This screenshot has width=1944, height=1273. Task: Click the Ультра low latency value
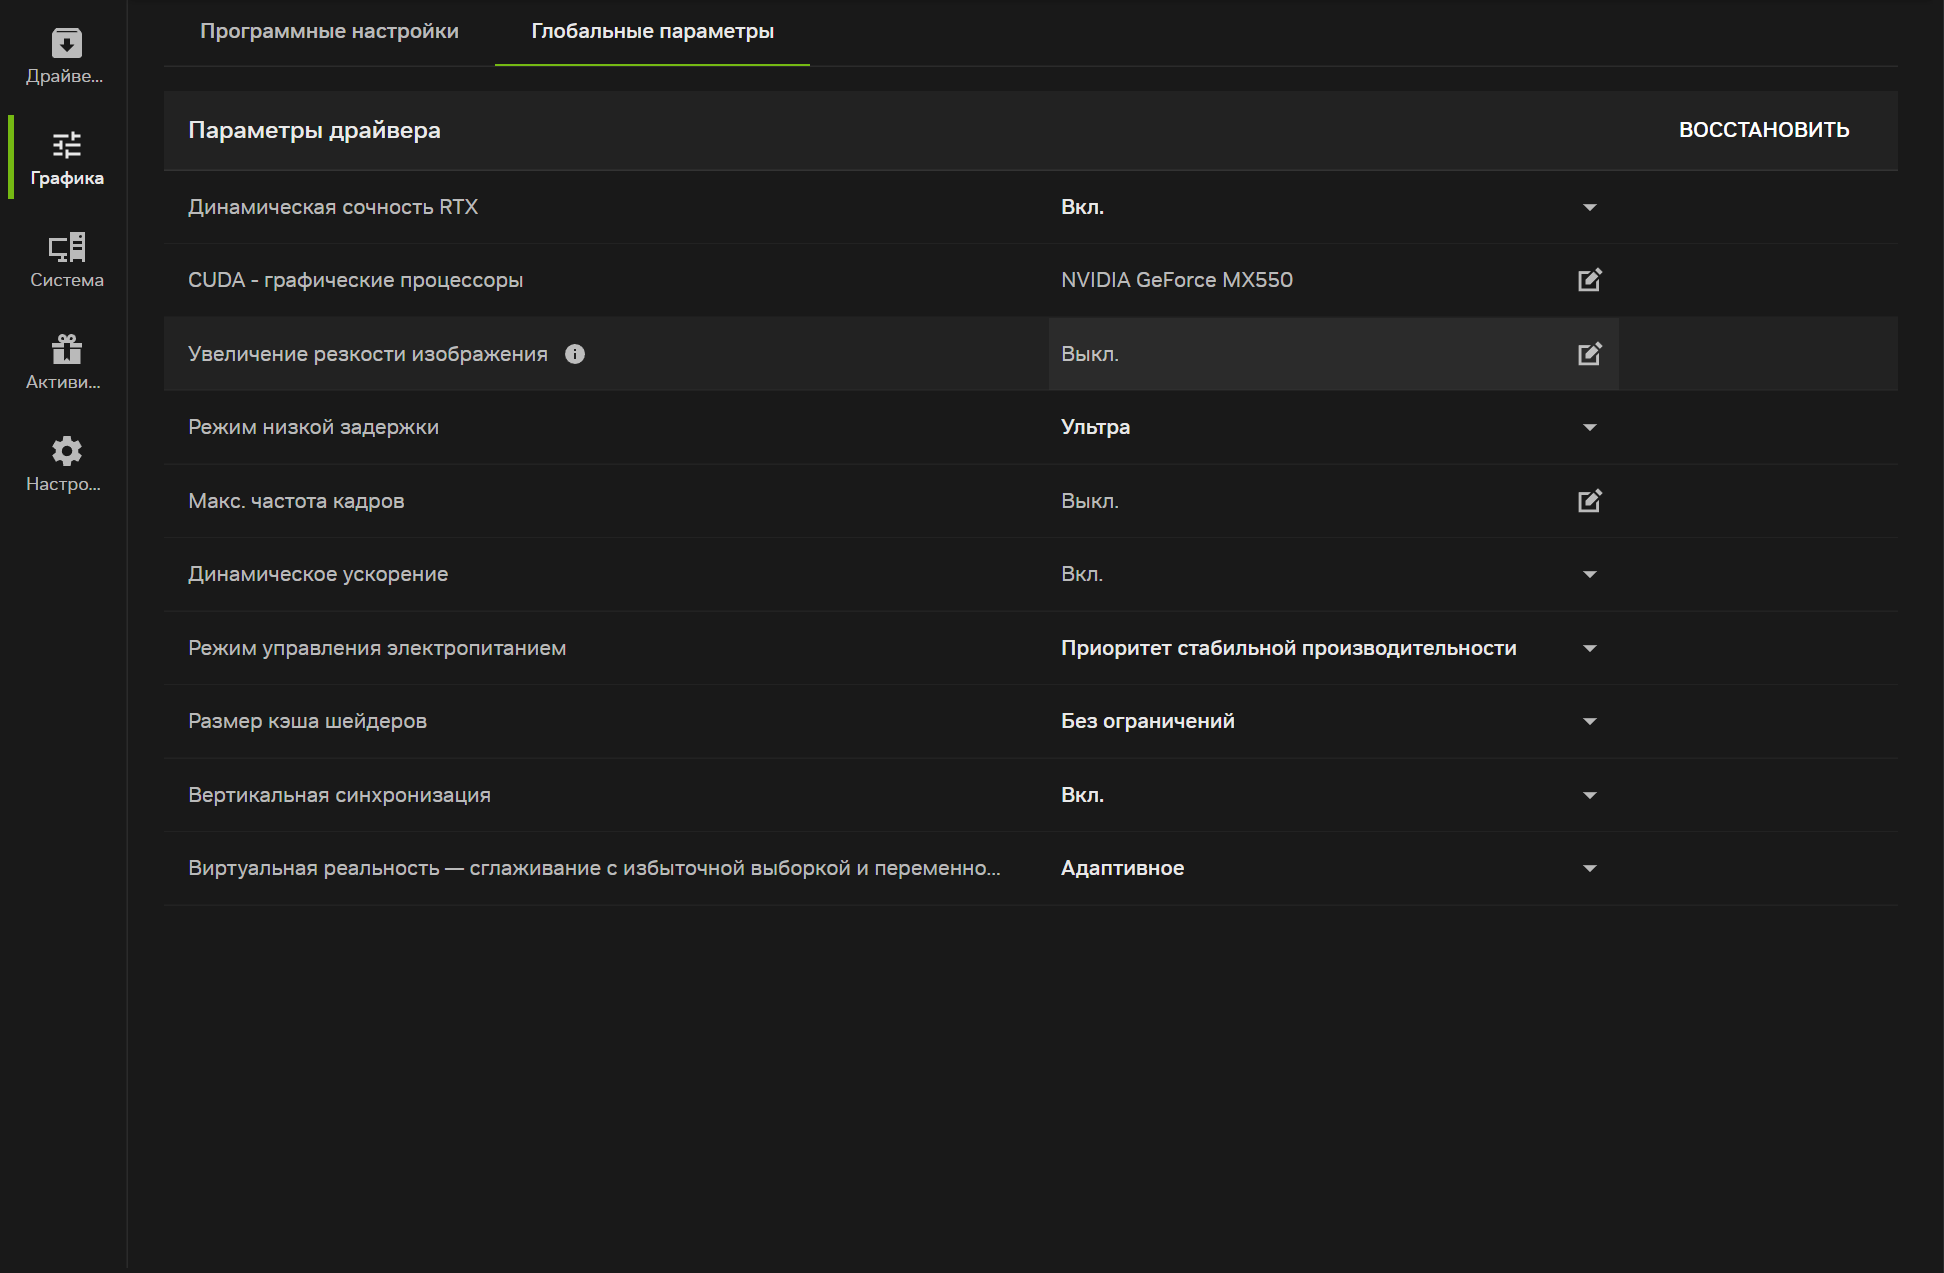[1095, 427]
